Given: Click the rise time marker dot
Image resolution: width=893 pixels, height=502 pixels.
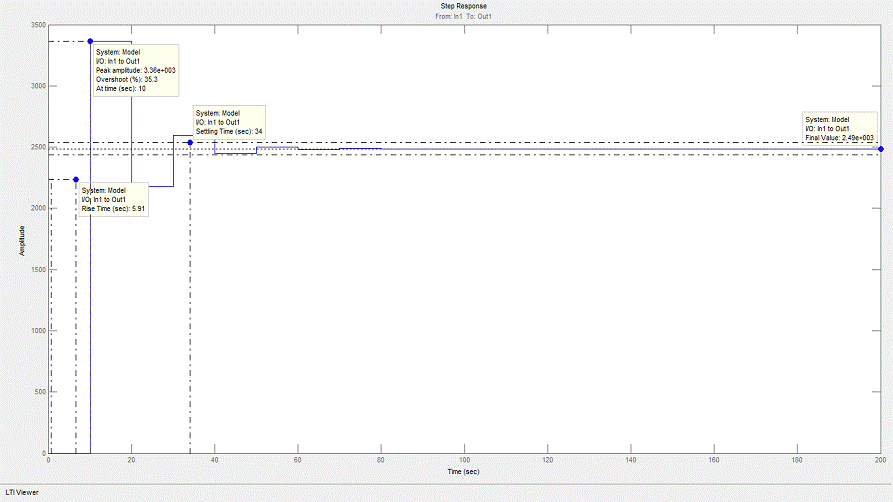Looking at the screenshot, I should coord(75,180).
